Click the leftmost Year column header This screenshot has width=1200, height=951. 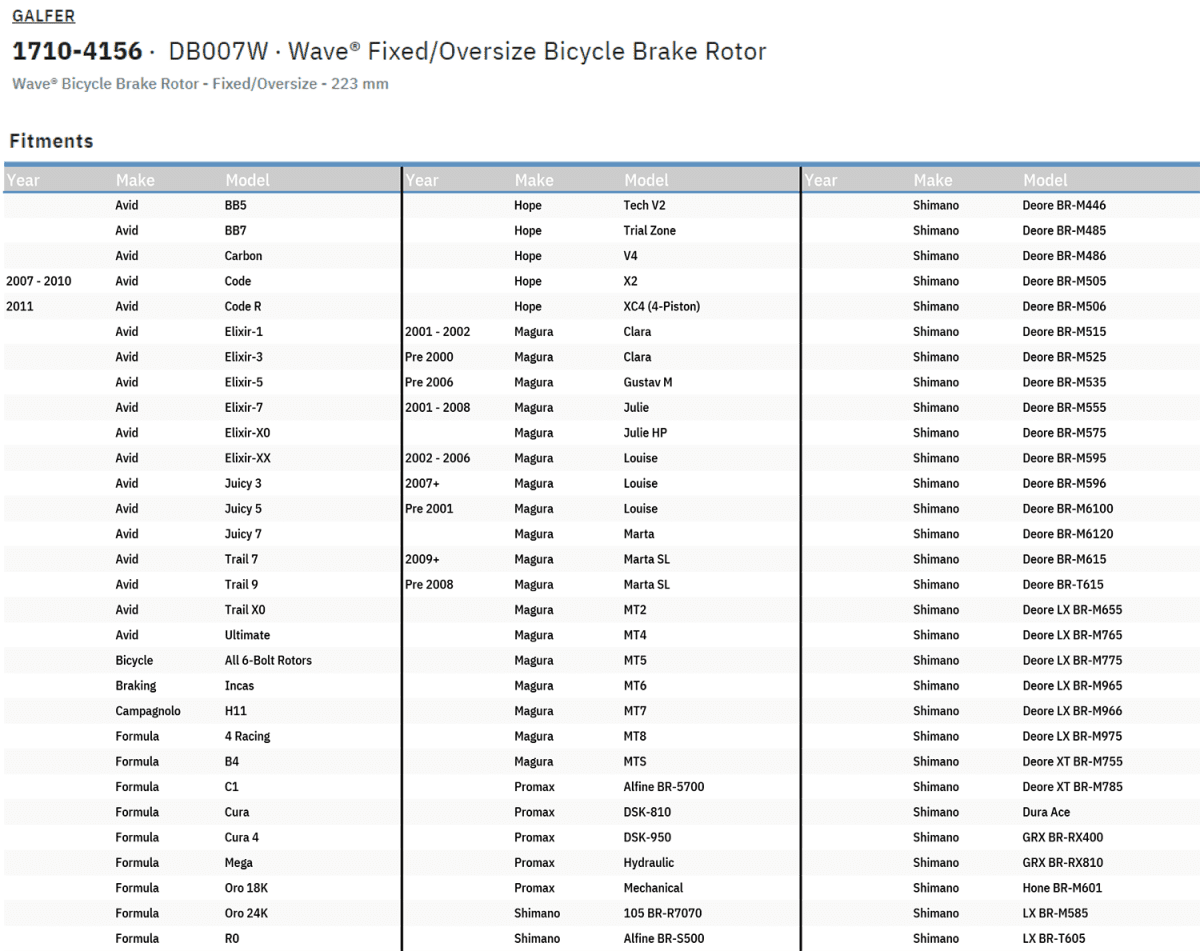[23, 180]
